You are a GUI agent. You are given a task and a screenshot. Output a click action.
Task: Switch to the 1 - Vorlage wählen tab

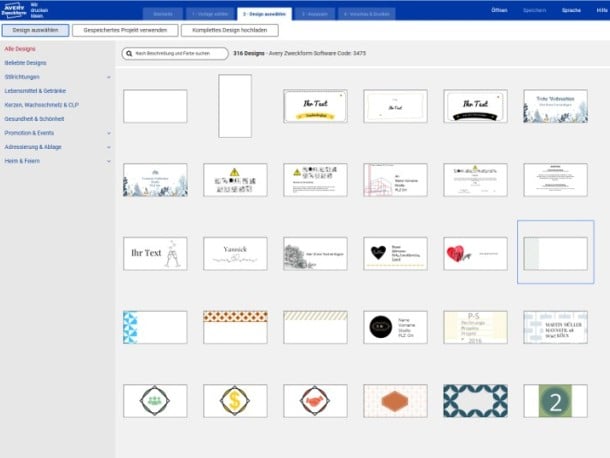click(210, 14)
